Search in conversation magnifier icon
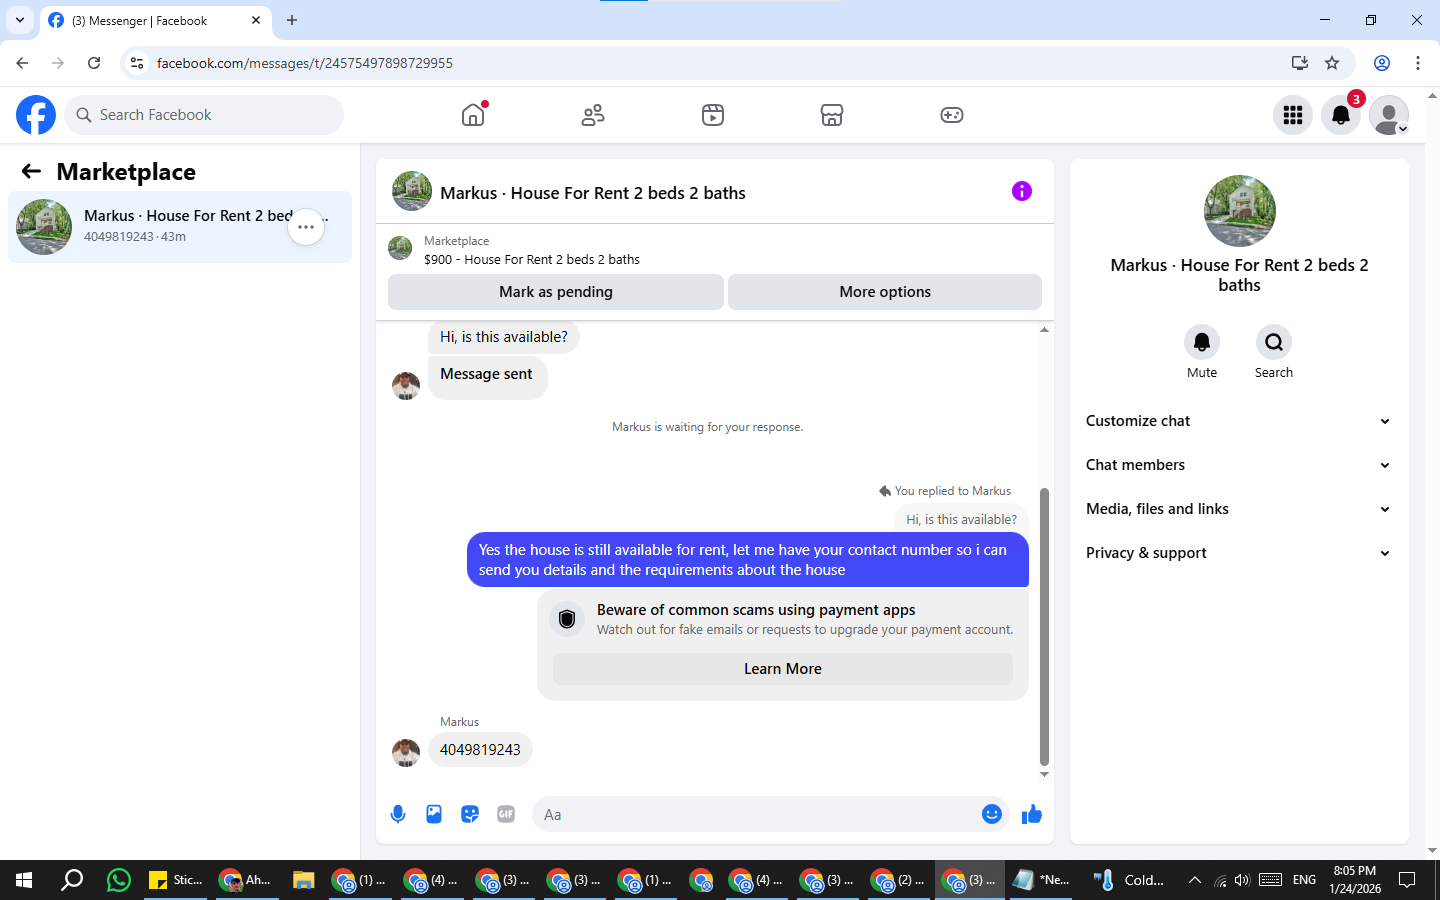 point(1274,342)
